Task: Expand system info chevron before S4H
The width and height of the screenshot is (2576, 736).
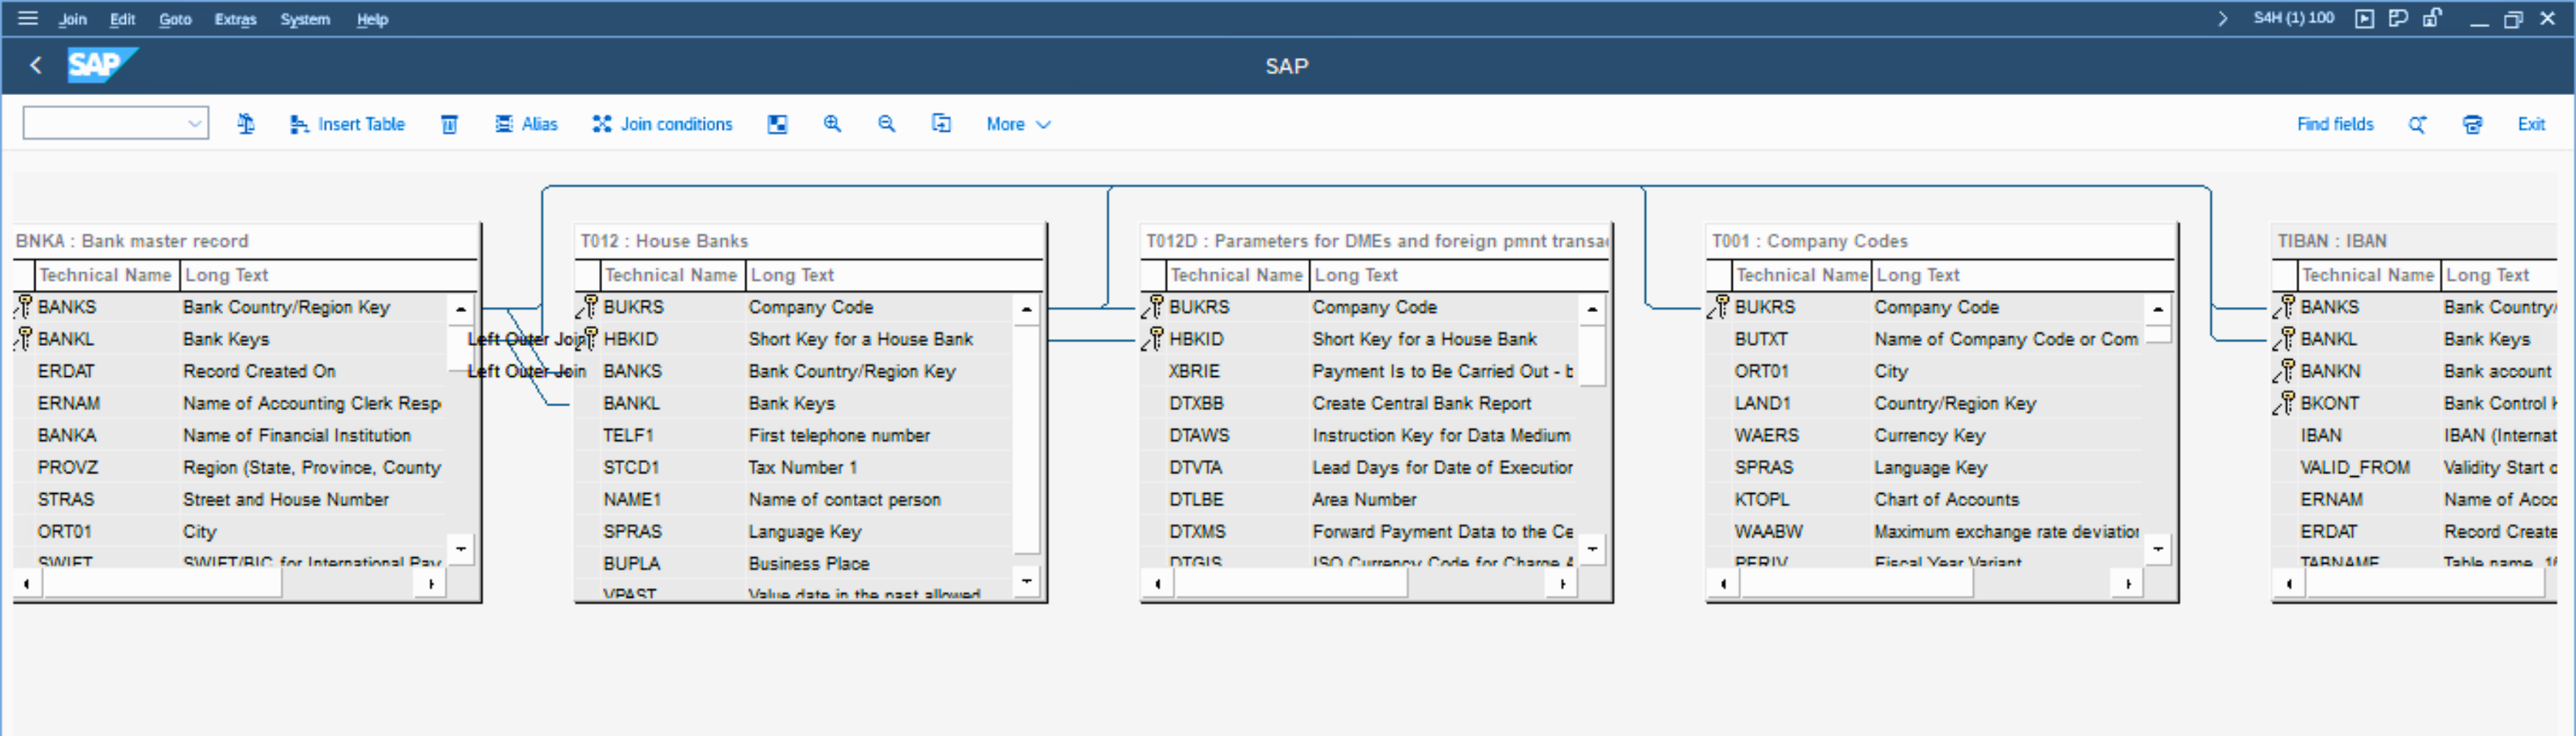Action: pos(2222,18)
